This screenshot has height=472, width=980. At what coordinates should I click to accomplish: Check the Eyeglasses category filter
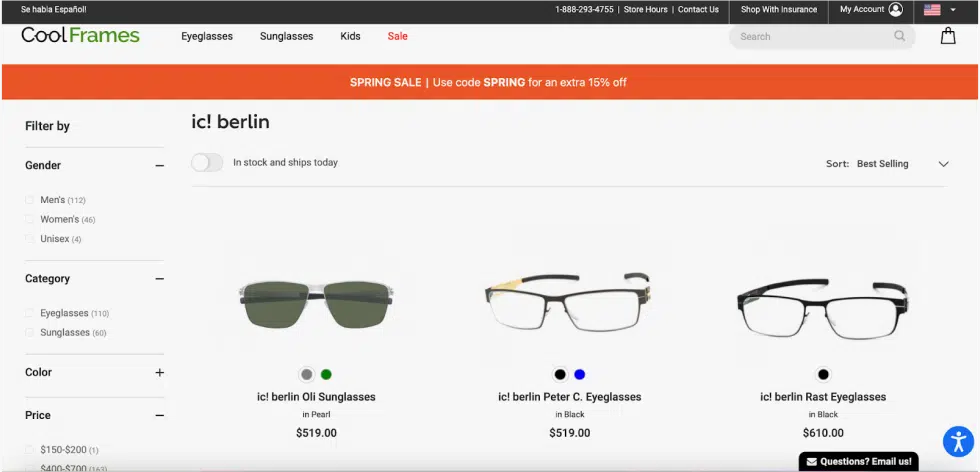point(29,313)
